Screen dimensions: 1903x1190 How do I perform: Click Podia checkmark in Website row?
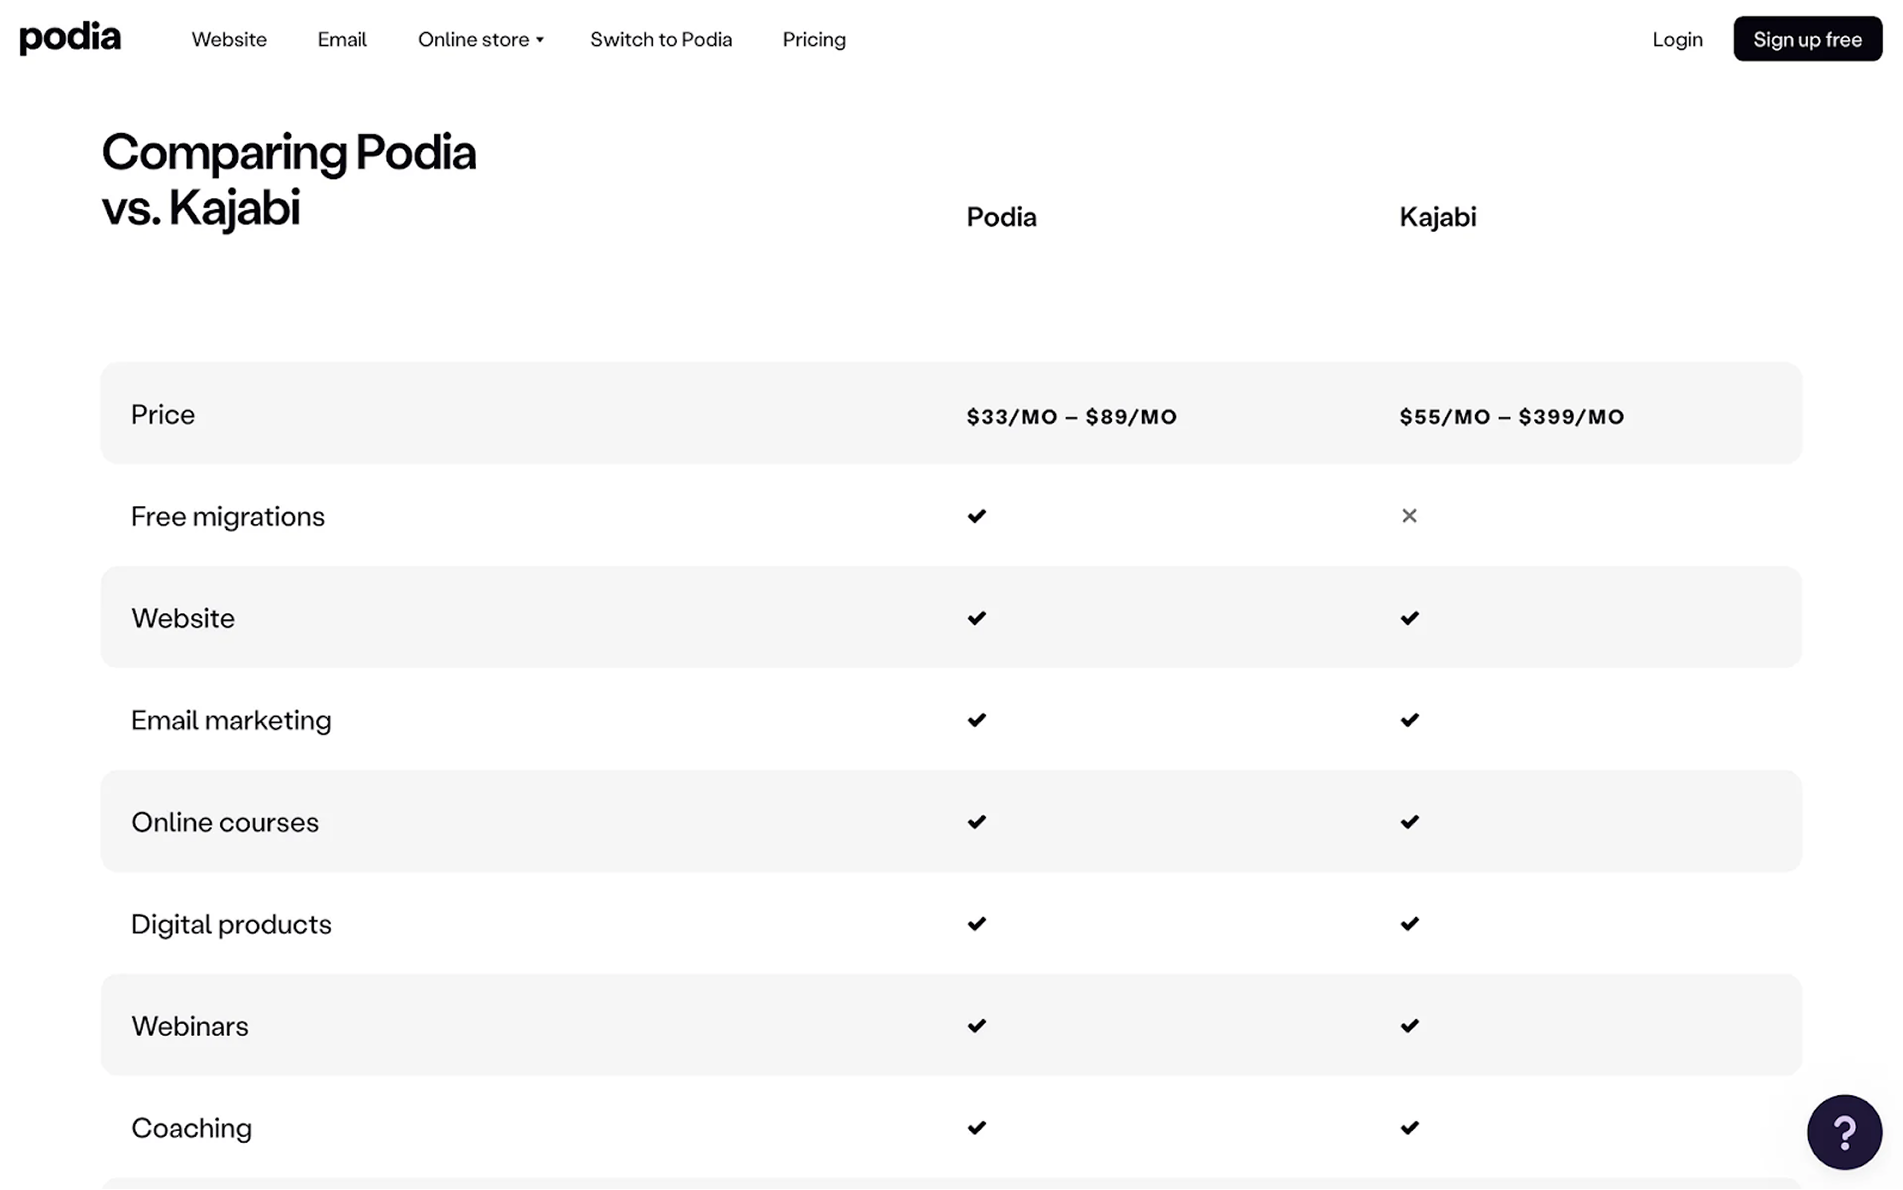[977, 618]
